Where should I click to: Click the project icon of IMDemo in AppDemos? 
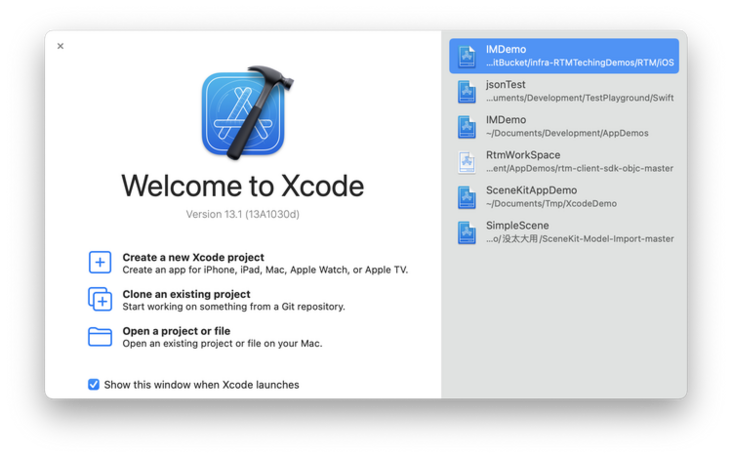click(x=466, y=127)
